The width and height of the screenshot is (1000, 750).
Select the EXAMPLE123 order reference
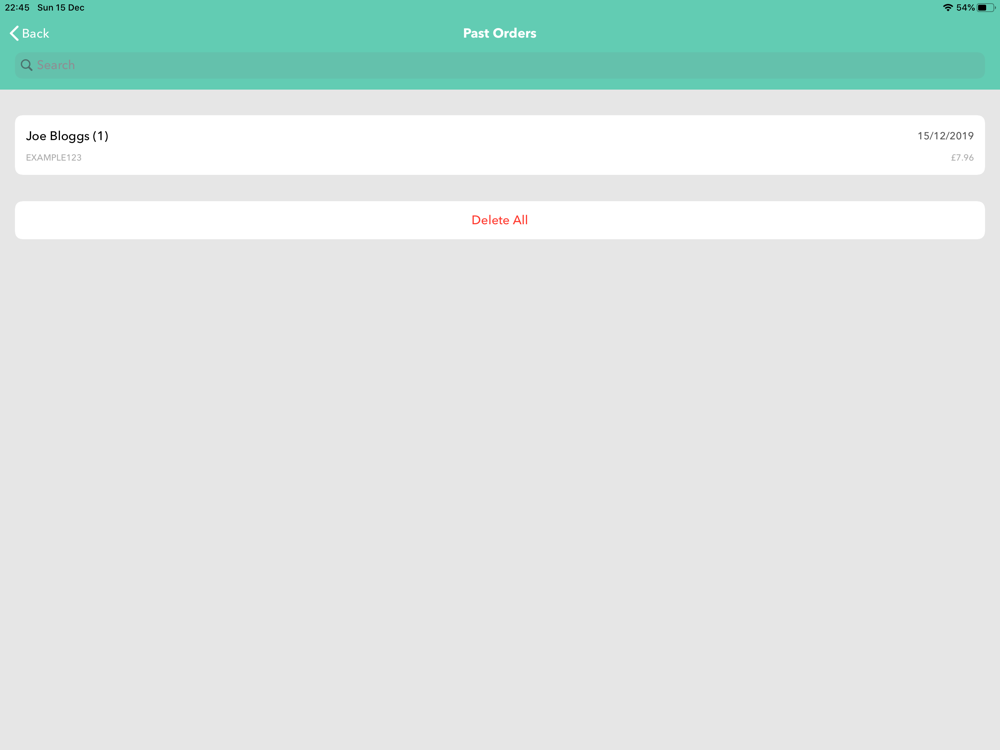(54, 158)
